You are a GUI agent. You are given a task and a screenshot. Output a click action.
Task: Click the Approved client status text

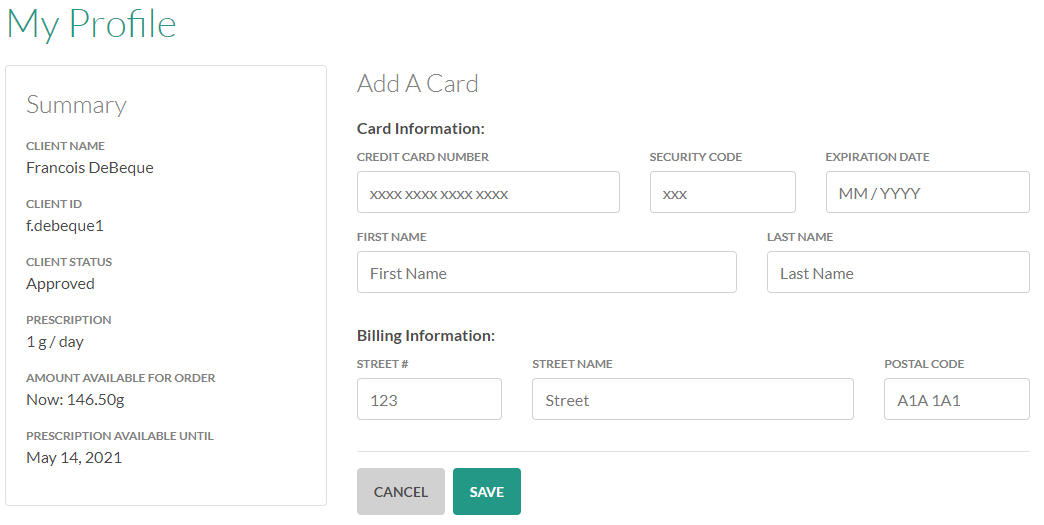60,284
